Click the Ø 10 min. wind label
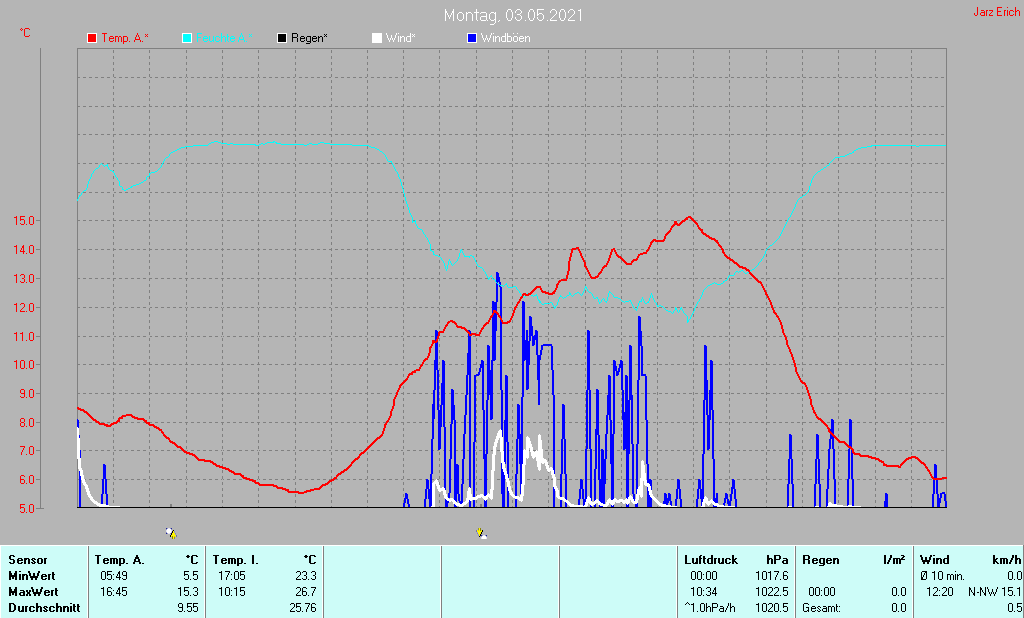The image size is (1024, 618). click(942, 576)
